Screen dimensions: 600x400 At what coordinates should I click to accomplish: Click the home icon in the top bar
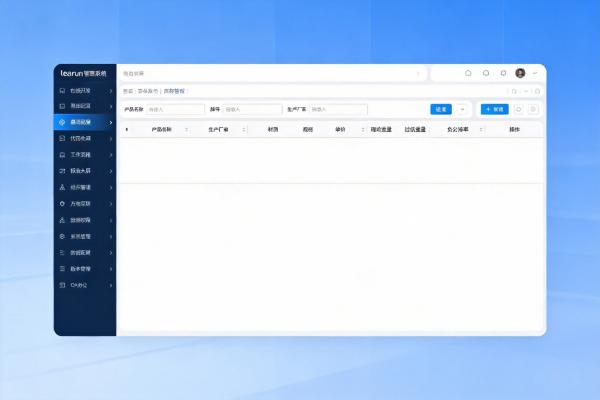[x=468, y=73]
